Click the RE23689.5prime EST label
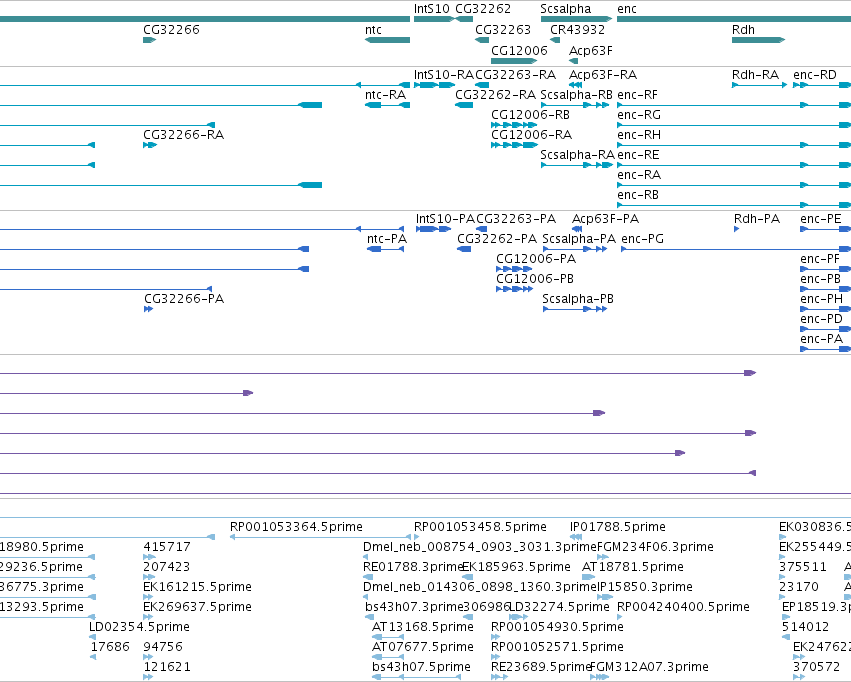The width and height of the screenshot is (851, 682). click(539, 667)
